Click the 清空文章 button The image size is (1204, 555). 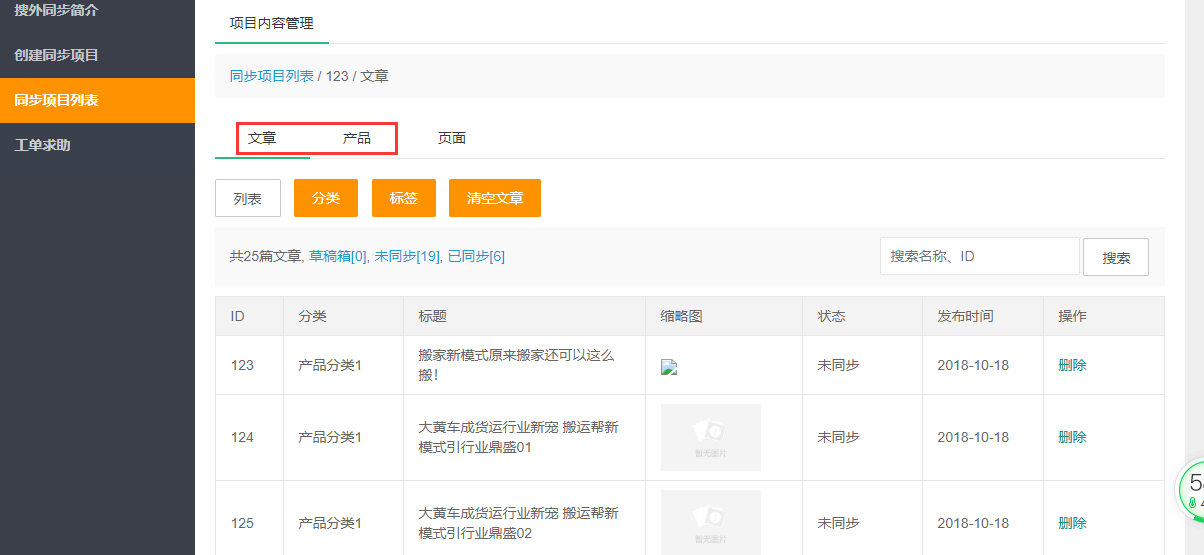coord(495,198)
